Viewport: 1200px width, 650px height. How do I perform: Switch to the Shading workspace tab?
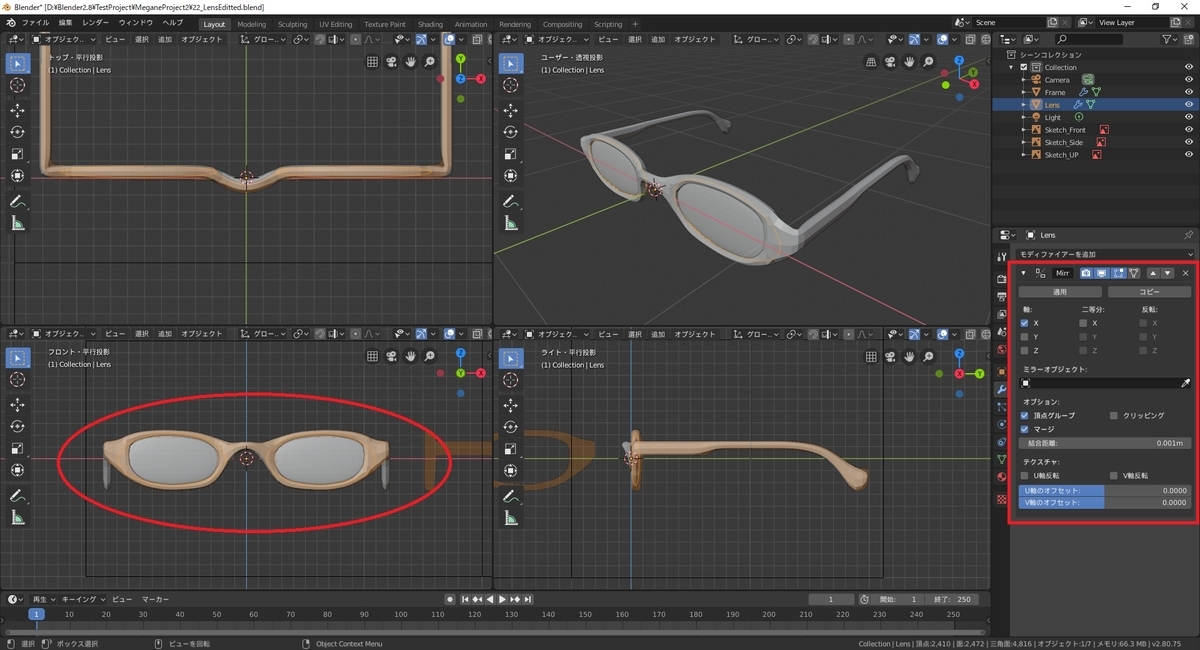point(430,24)
